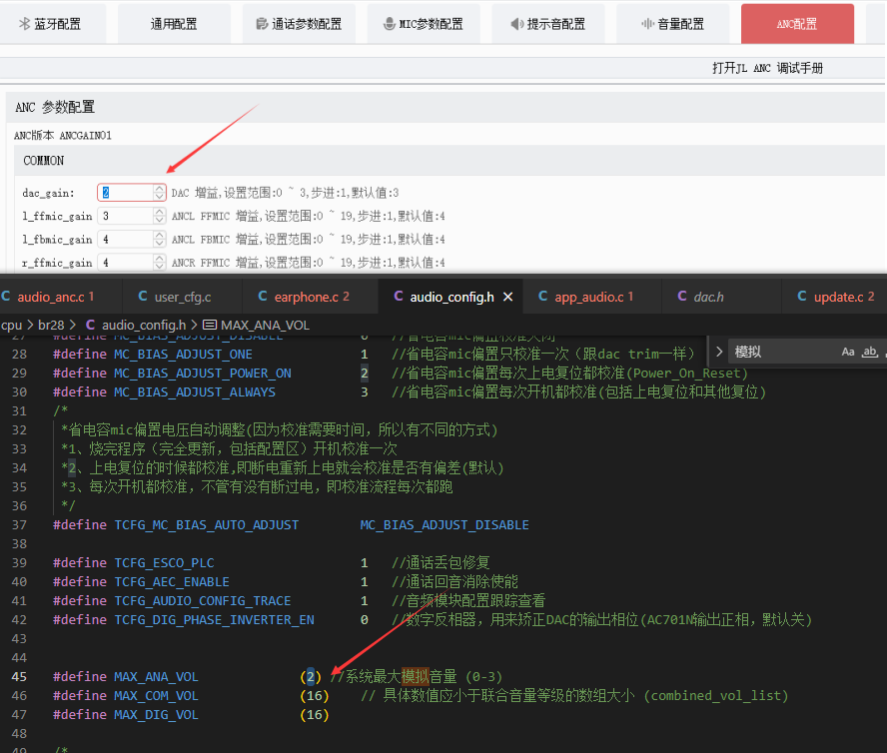The width and height of the screenshot is (887, 753).
Task: Open the 提示音配置 tab
Action: tap(548, 24)
